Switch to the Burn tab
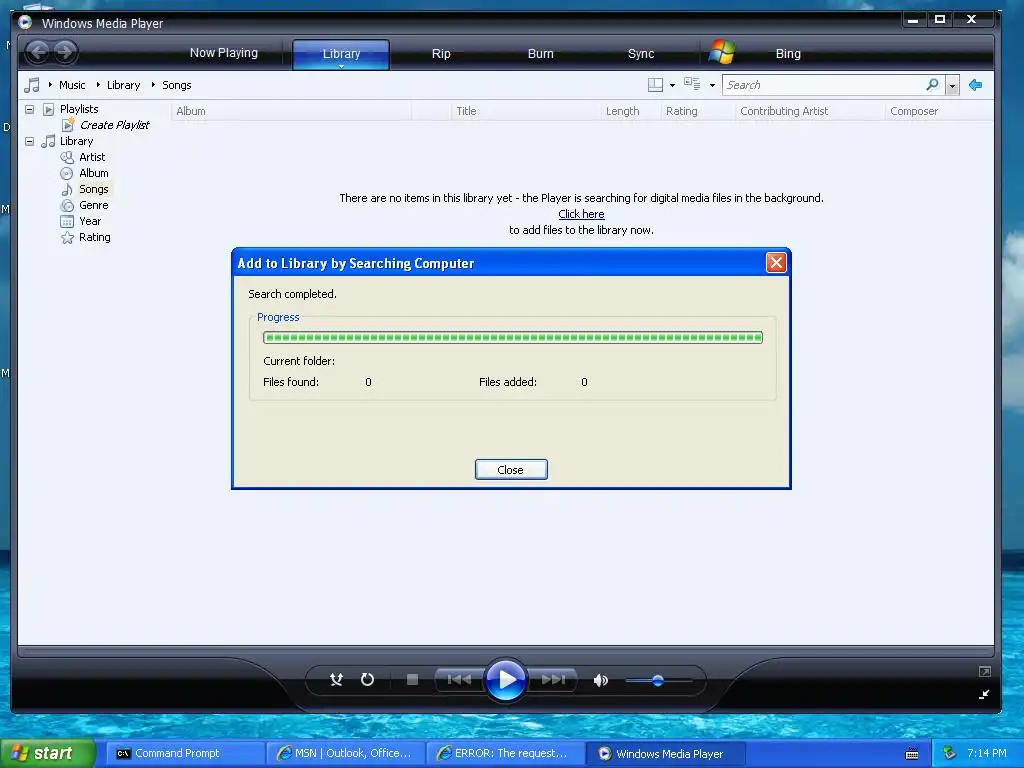The image size is (1024, 768). point(540,54)
